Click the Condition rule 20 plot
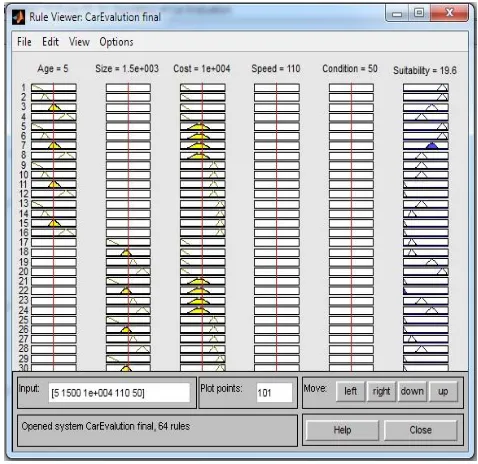 point(351,272)
